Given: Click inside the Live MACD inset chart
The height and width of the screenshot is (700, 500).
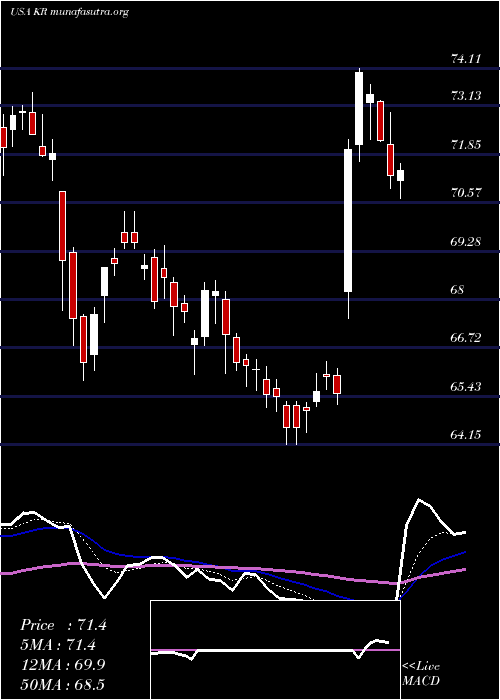Looking at the screenshot, I should pyautogui.click(x=275, y=650).
